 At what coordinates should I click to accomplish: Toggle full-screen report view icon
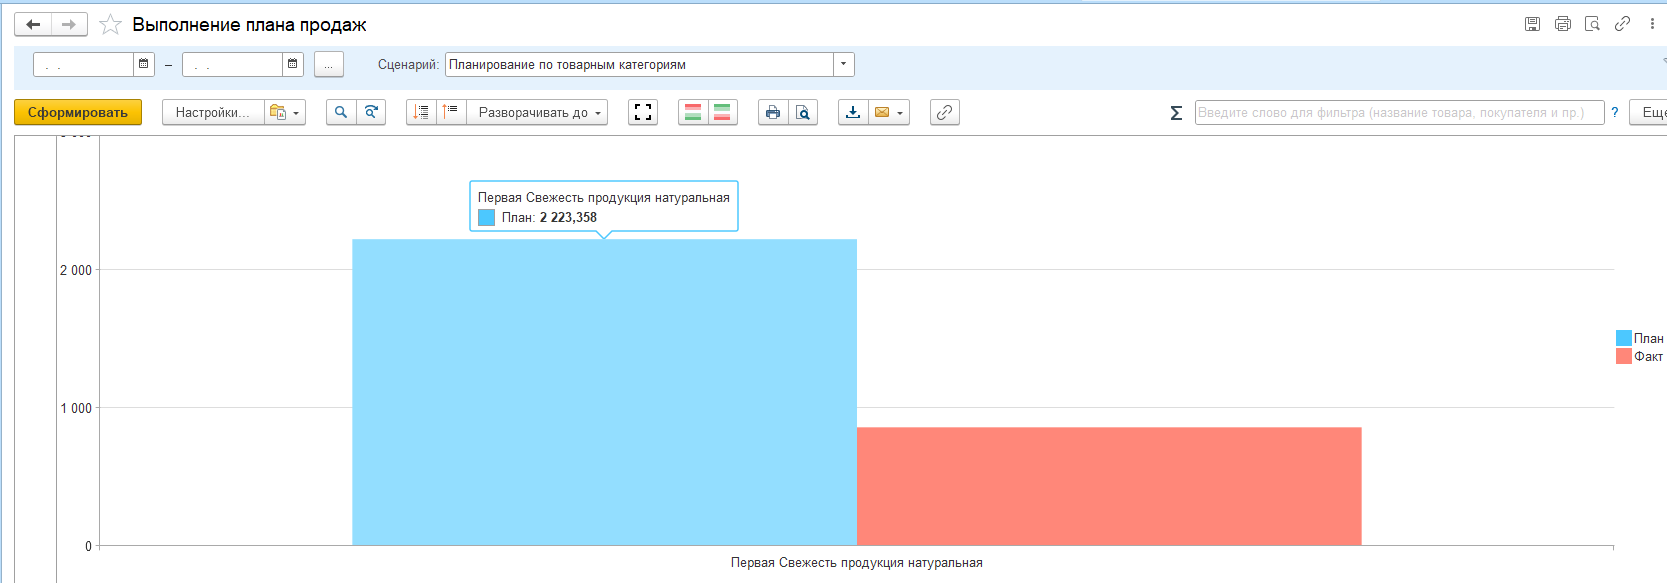(x=643, y=112)
